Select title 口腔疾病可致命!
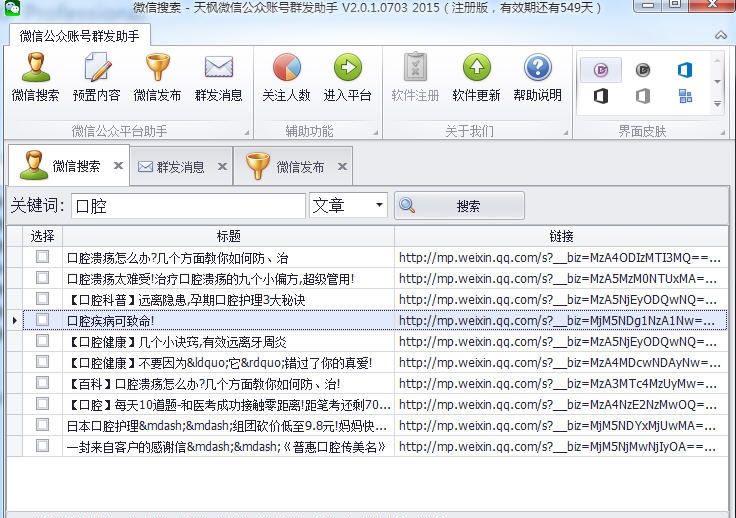 pos(111,321)
